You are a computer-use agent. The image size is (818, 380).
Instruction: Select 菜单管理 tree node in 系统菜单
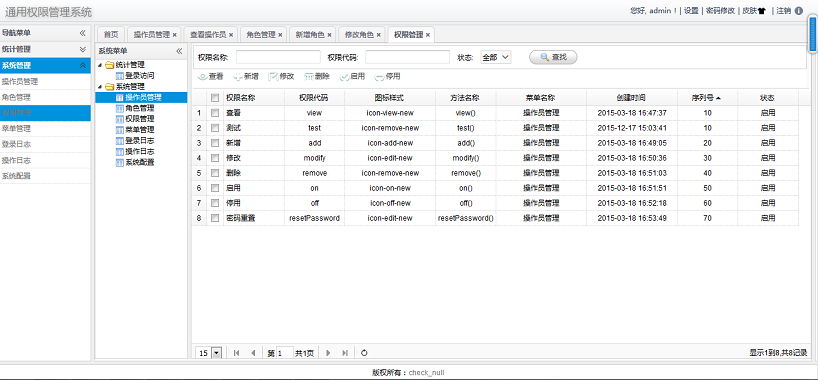(139, 129)
